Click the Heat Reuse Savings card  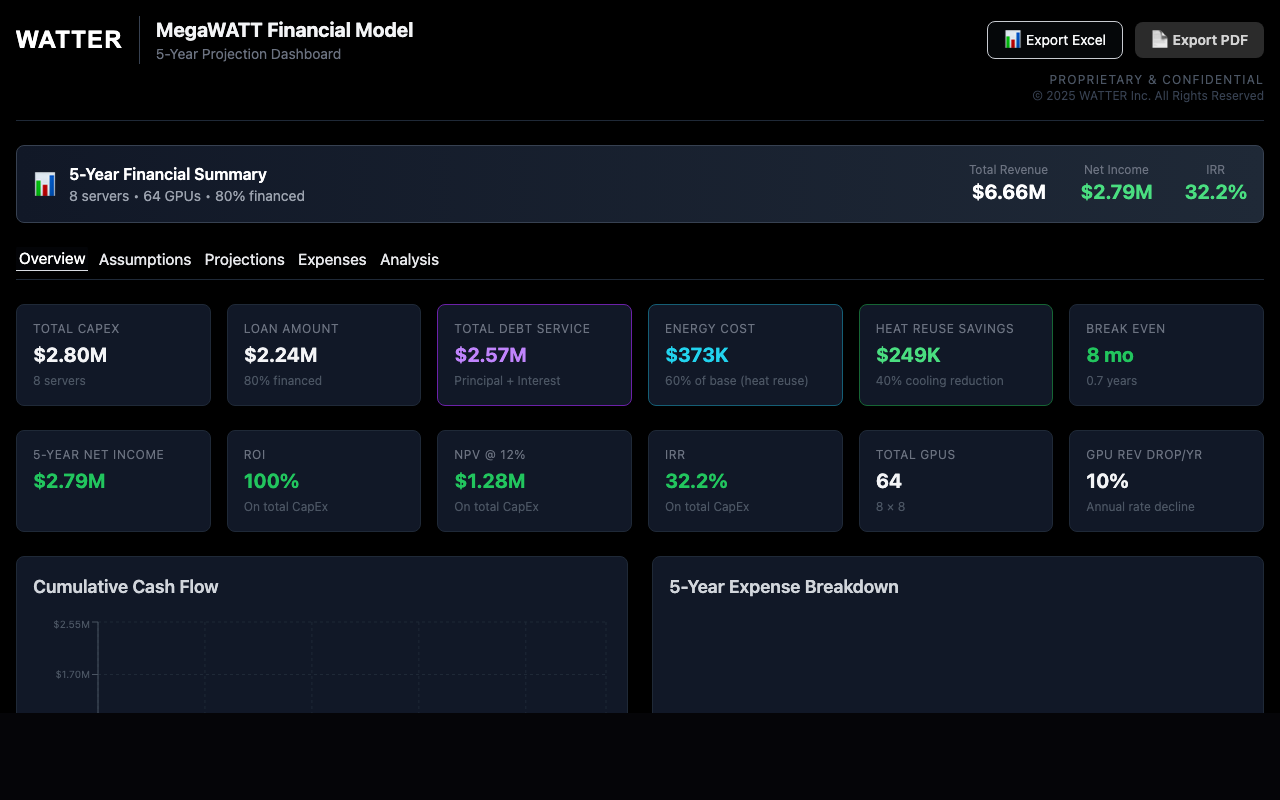(955, 355)
